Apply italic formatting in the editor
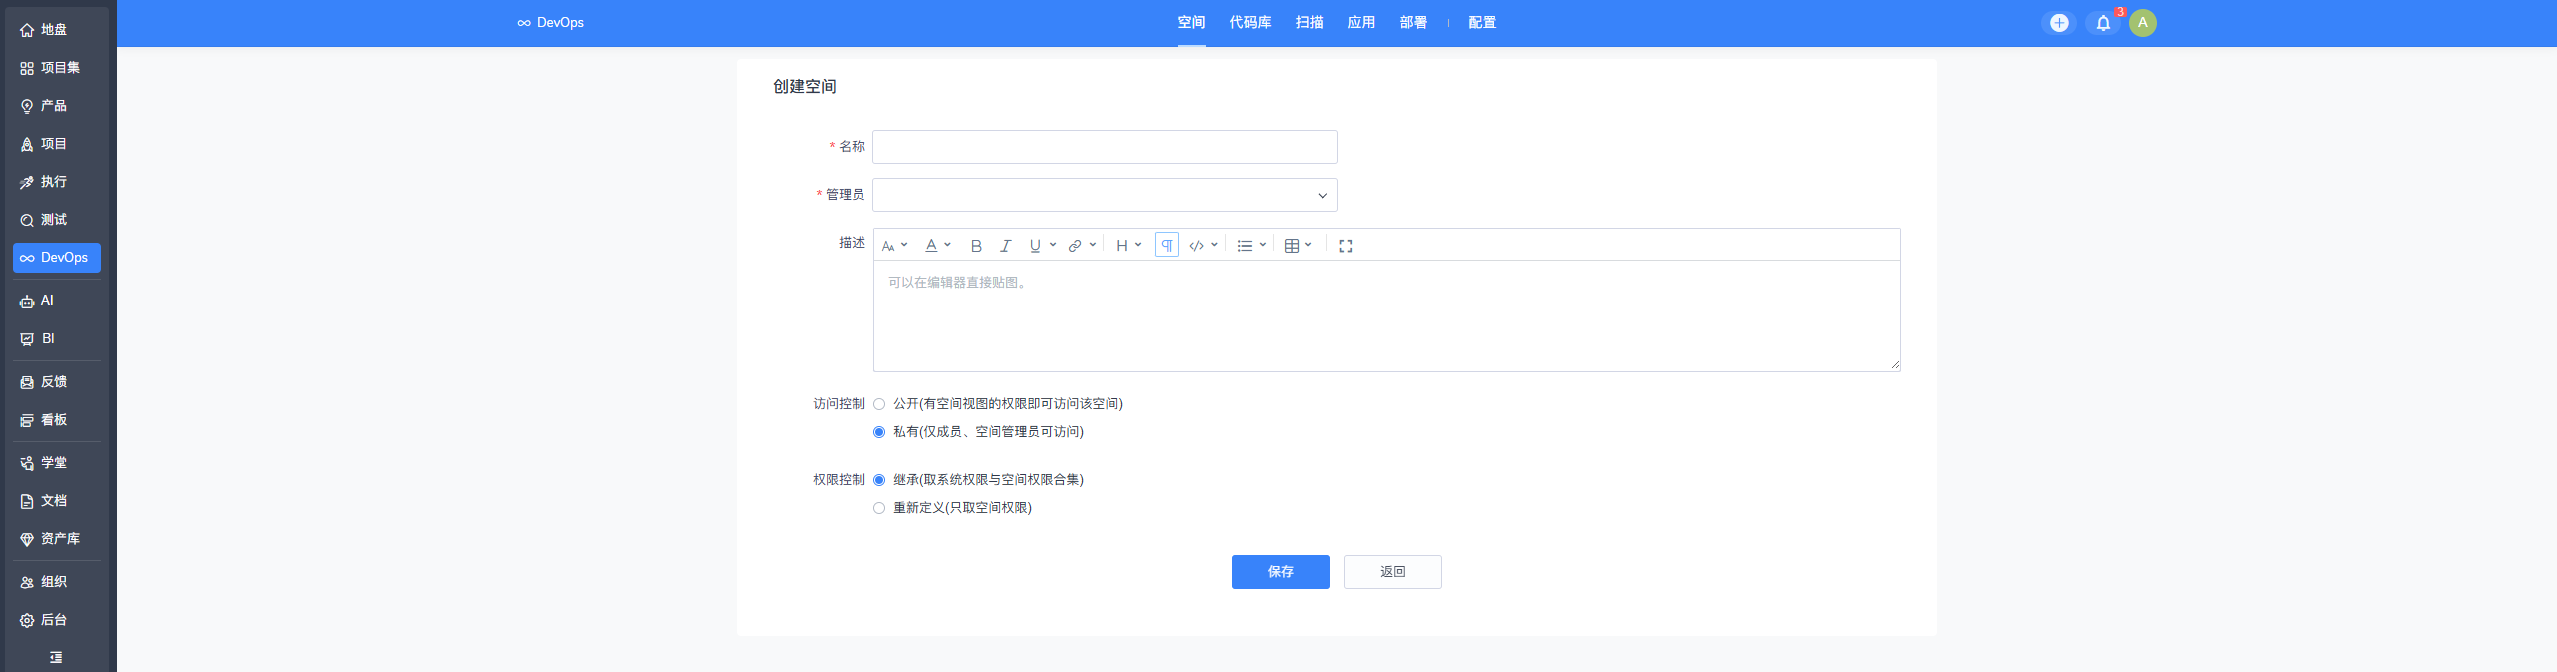The image size is (2557, 672). [x=1005, y=246]
